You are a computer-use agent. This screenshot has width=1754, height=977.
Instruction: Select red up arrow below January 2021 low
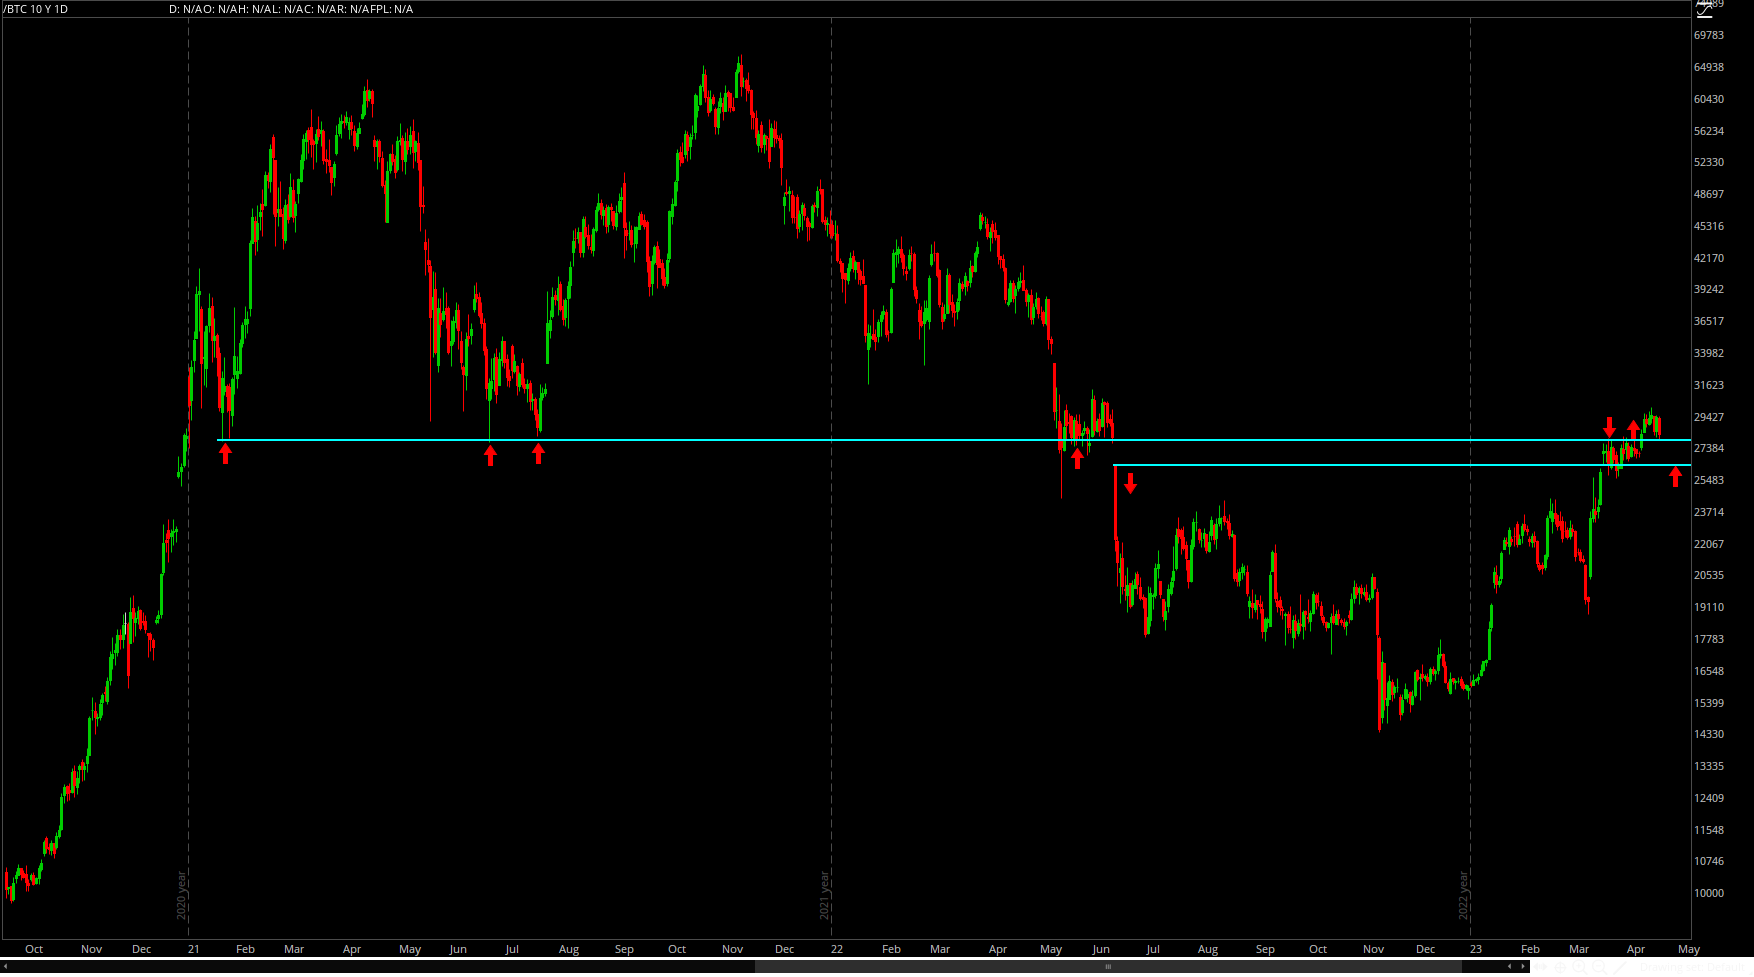pos(226,454)
